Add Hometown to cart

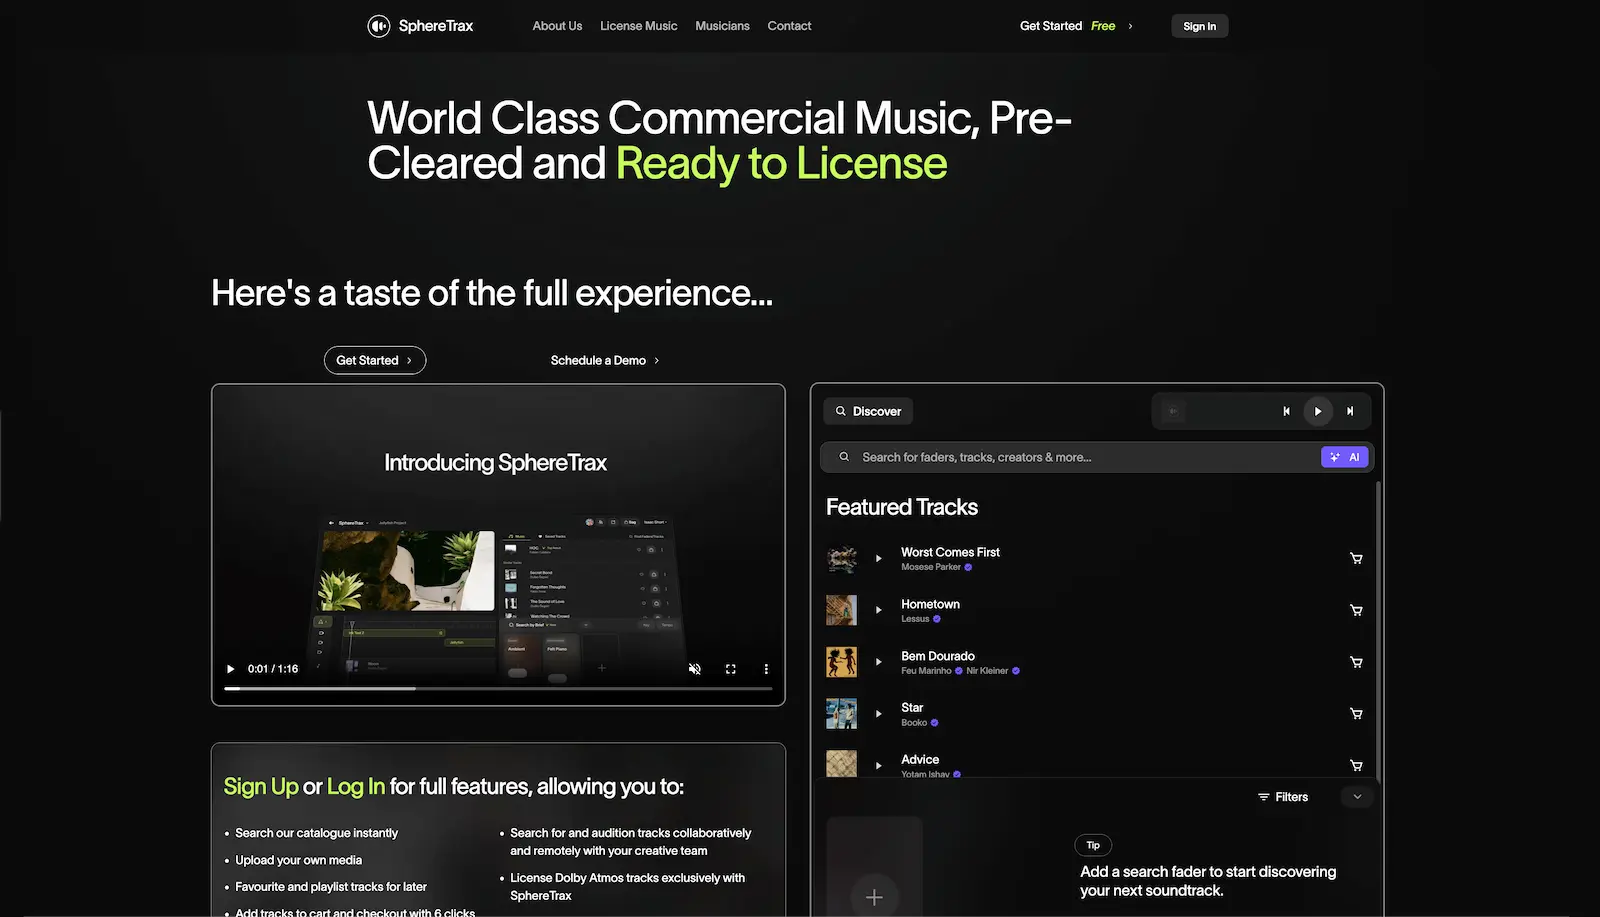(1356, 610)
